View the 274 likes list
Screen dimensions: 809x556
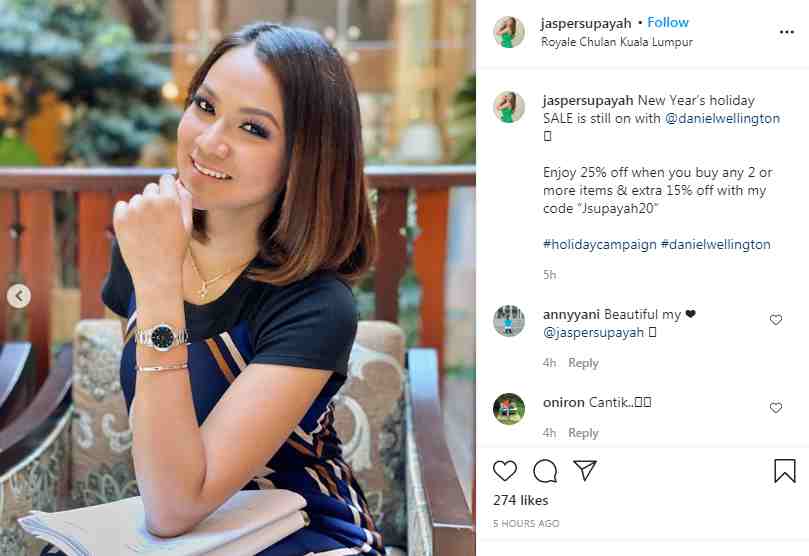coord(521,500)
